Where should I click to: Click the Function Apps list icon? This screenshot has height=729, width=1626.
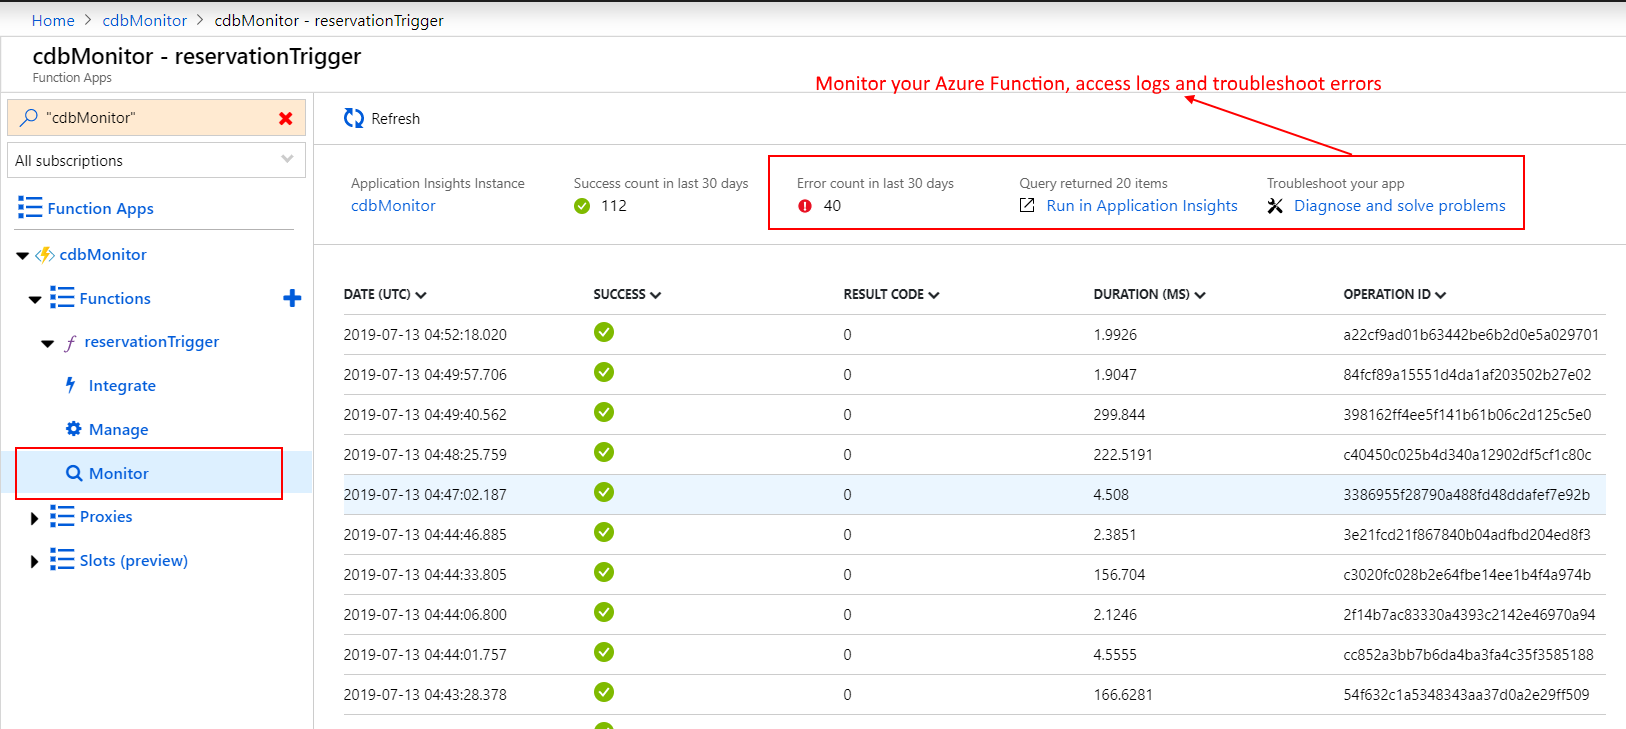click(30, 208)
